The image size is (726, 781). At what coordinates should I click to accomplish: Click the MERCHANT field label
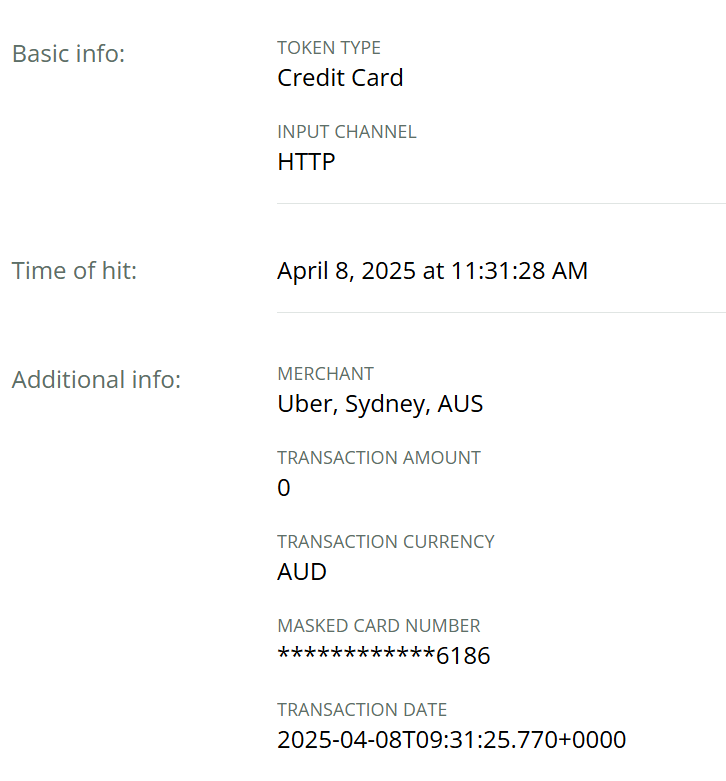pyautogui.click(x=325, y=374)
